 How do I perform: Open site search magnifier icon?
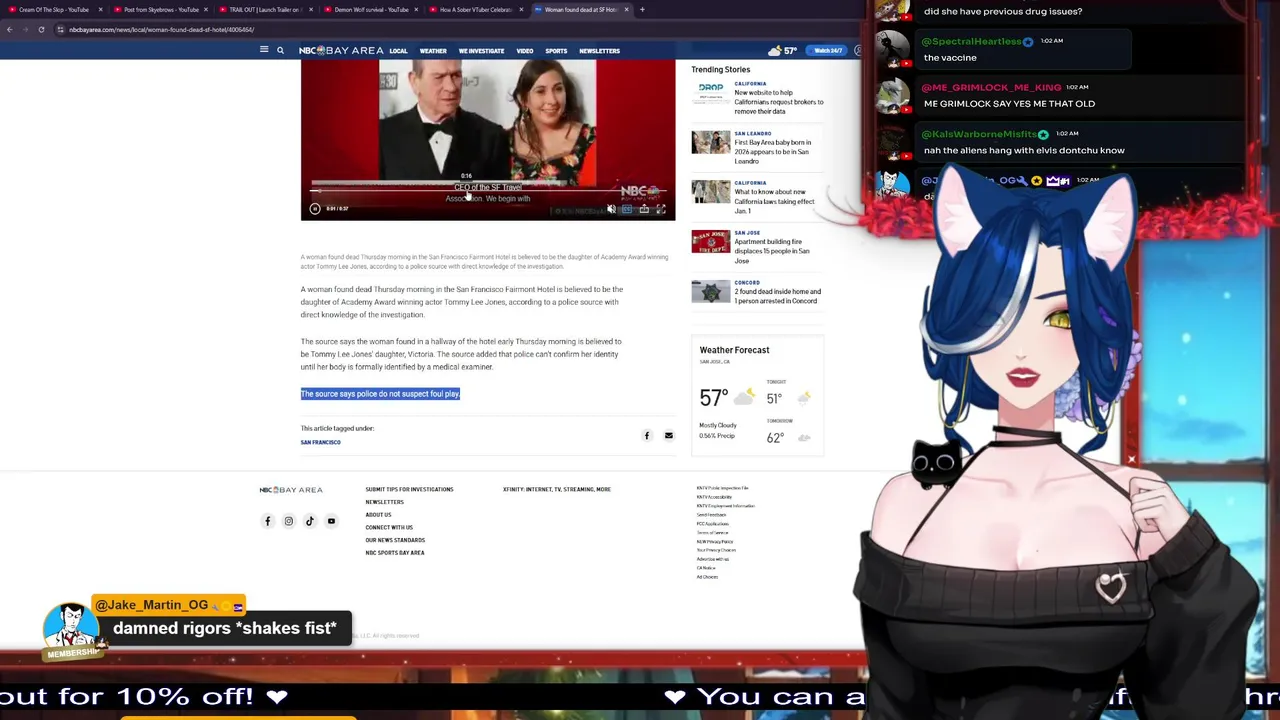pos(280,50)
